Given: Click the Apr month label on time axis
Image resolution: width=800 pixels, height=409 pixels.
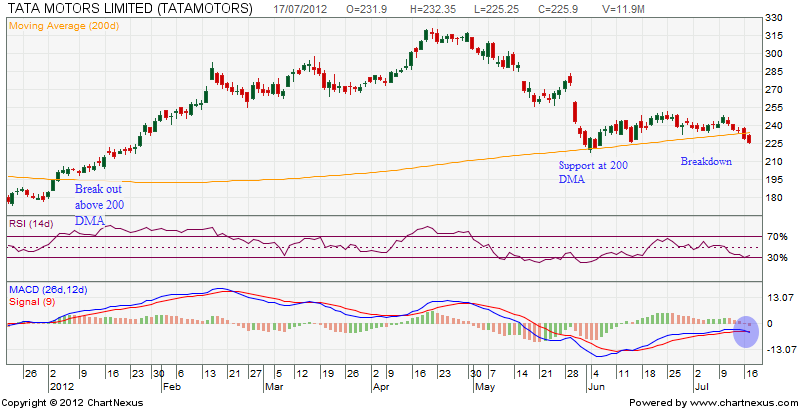Looking at the screenshot, I should 381,387.
